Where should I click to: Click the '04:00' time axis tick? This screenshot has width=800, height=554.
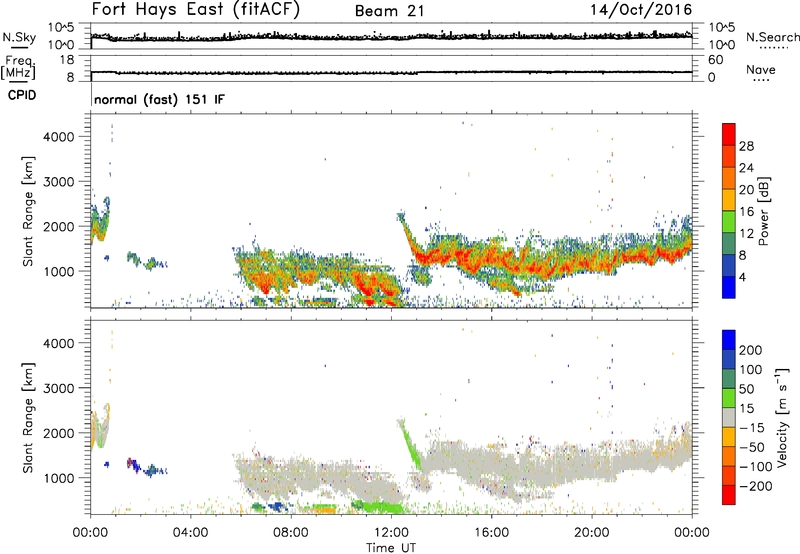[190, 533]
